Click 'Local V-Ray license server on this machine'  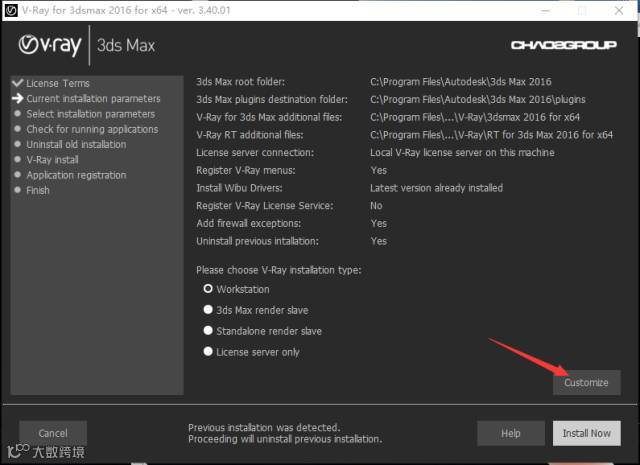[462, 152]
